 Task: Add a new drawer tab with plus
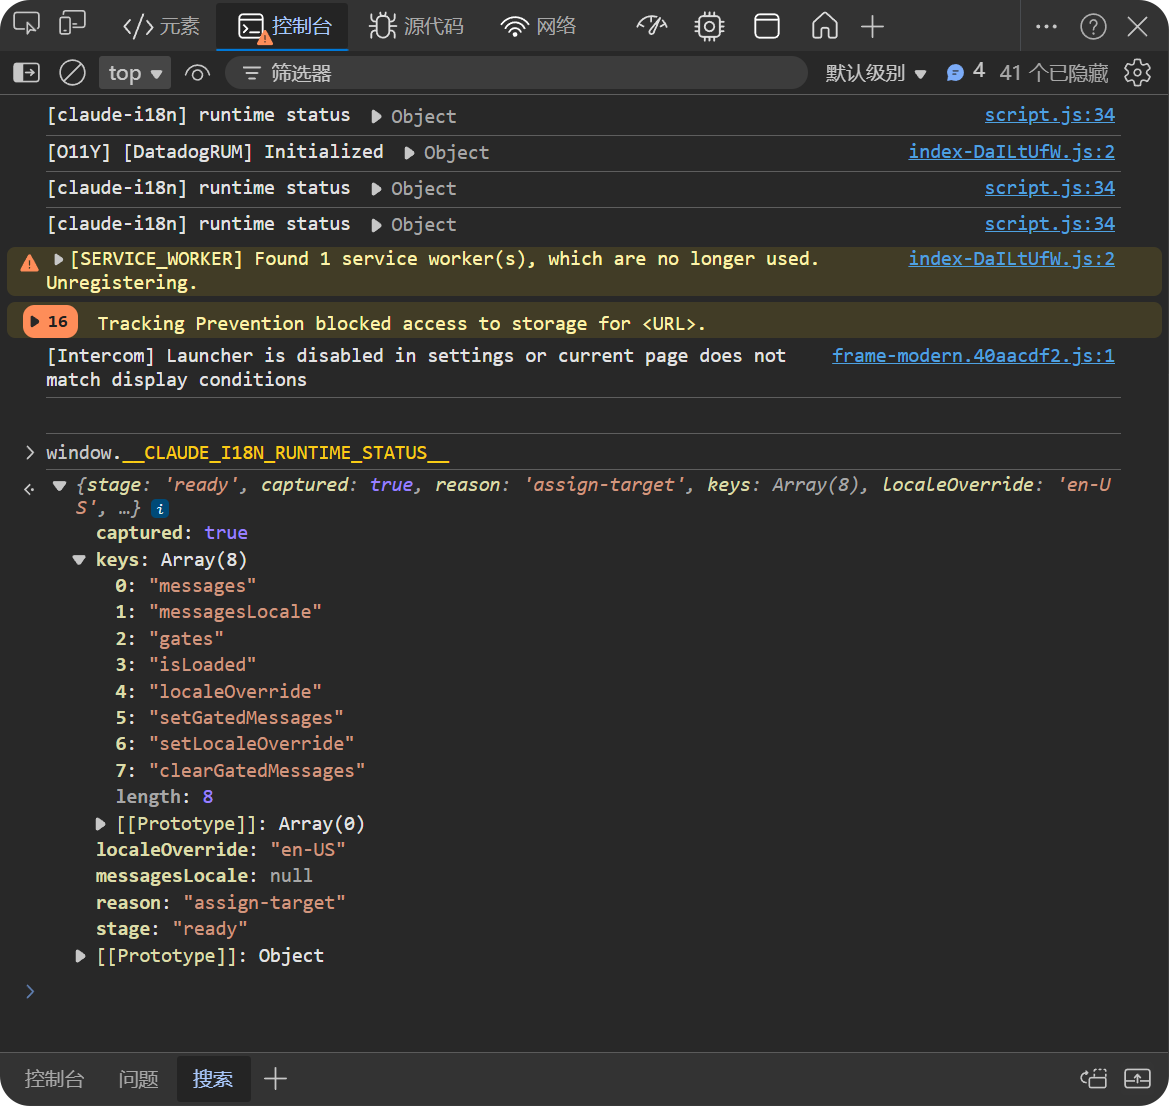[x=274, y=1079]
